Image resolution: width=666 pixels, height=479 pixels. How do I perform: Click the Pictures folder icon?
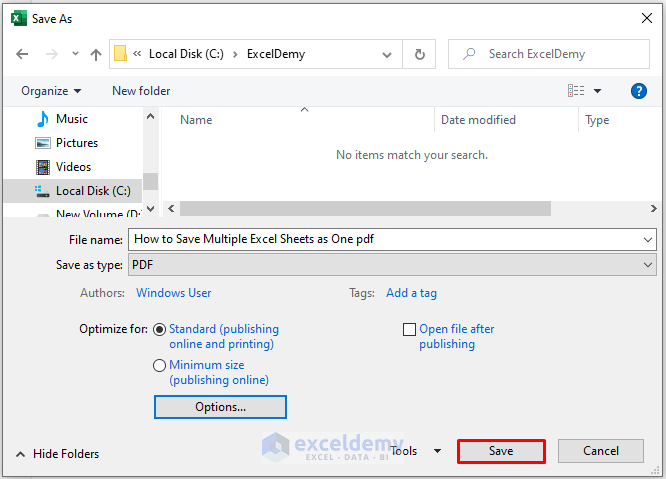42,143
